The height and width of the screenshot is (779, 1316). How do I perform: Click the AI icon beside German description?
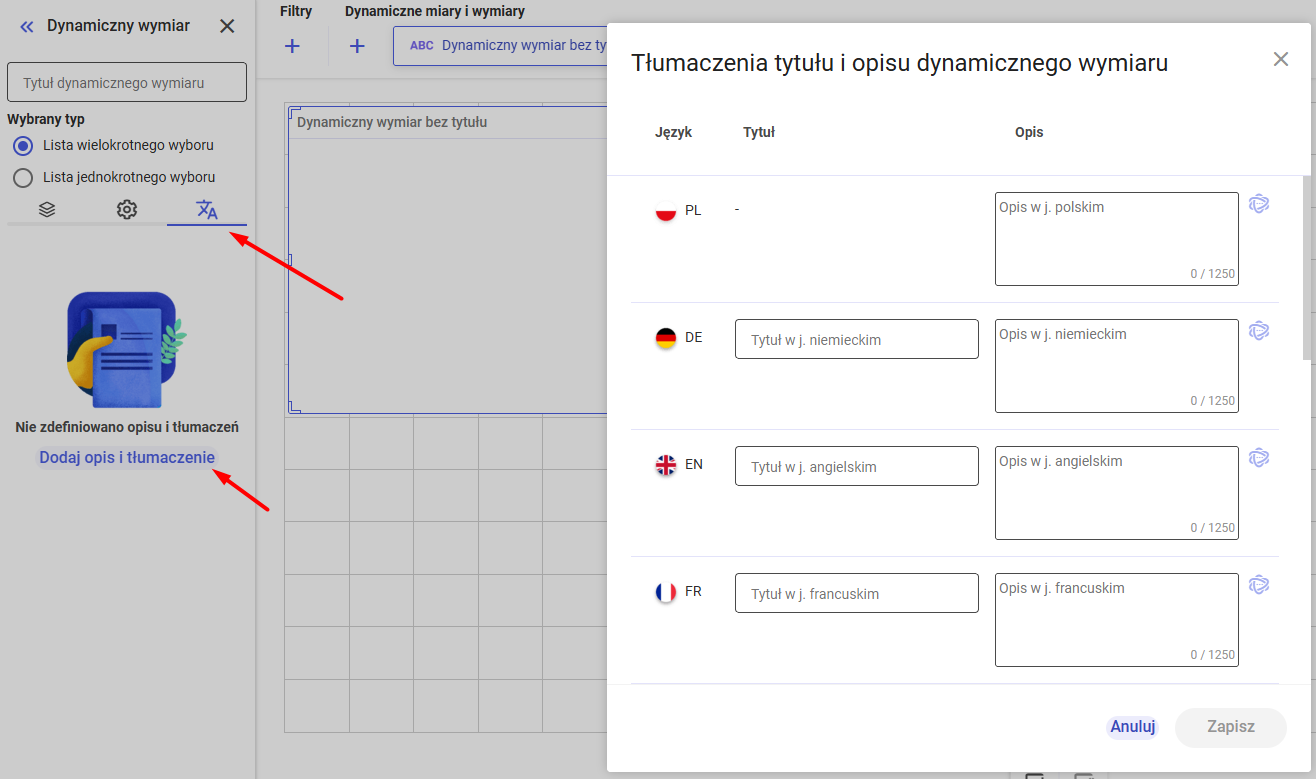pos(1259,331)
